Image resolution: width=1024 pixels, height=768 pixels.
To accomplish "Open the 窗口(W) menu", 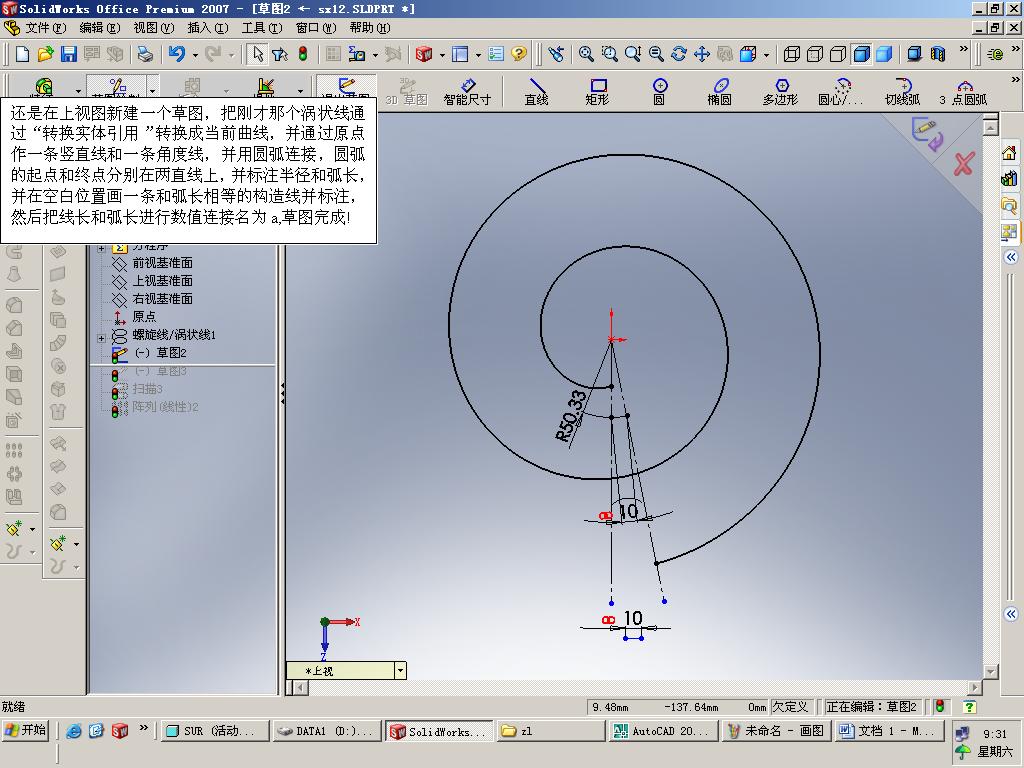I will [x=316, y=28].
